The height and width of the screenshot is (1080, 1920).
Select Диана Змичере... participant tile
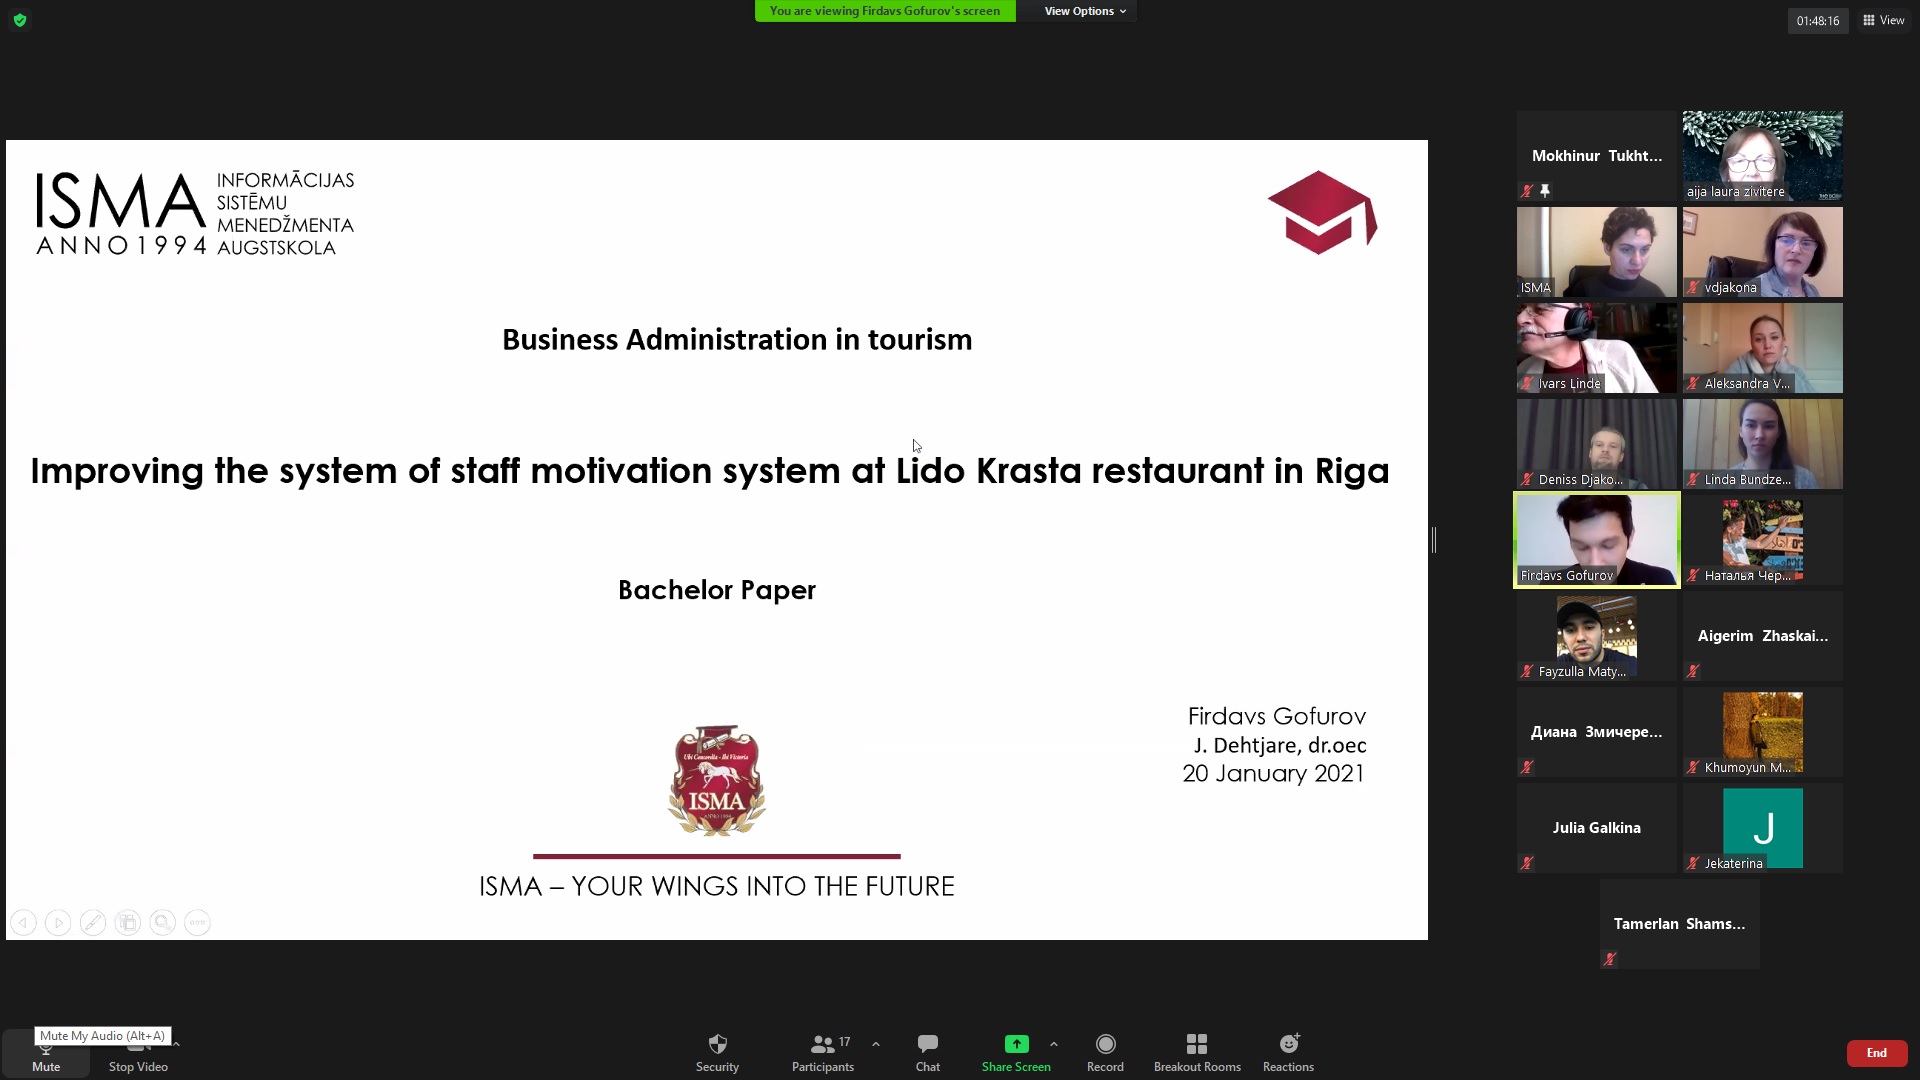[1596, 732]
